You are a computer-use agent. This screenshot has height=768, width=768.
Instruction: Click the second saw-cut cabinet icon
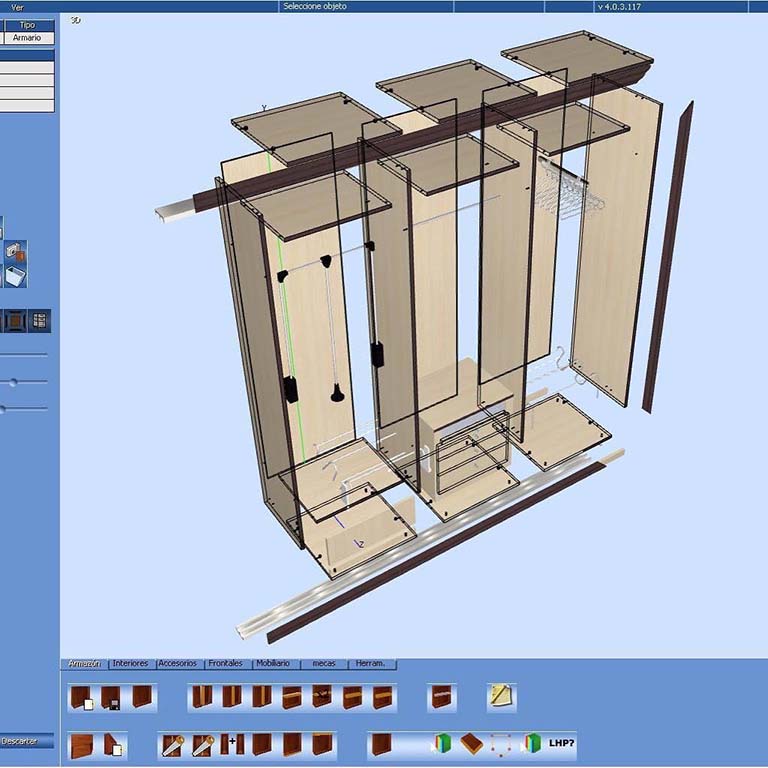point(202,745)
